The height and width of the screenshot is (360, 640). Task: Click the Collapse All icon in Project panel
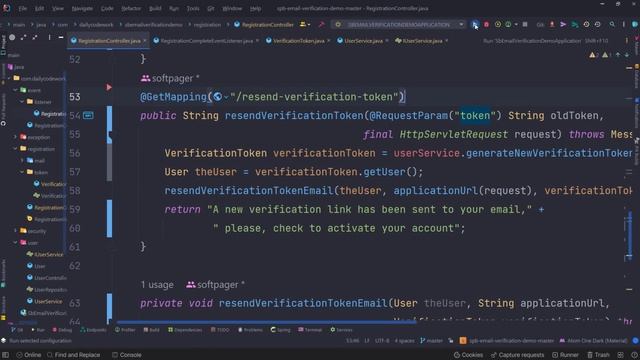pyautogui.click(x=35, y=38)
